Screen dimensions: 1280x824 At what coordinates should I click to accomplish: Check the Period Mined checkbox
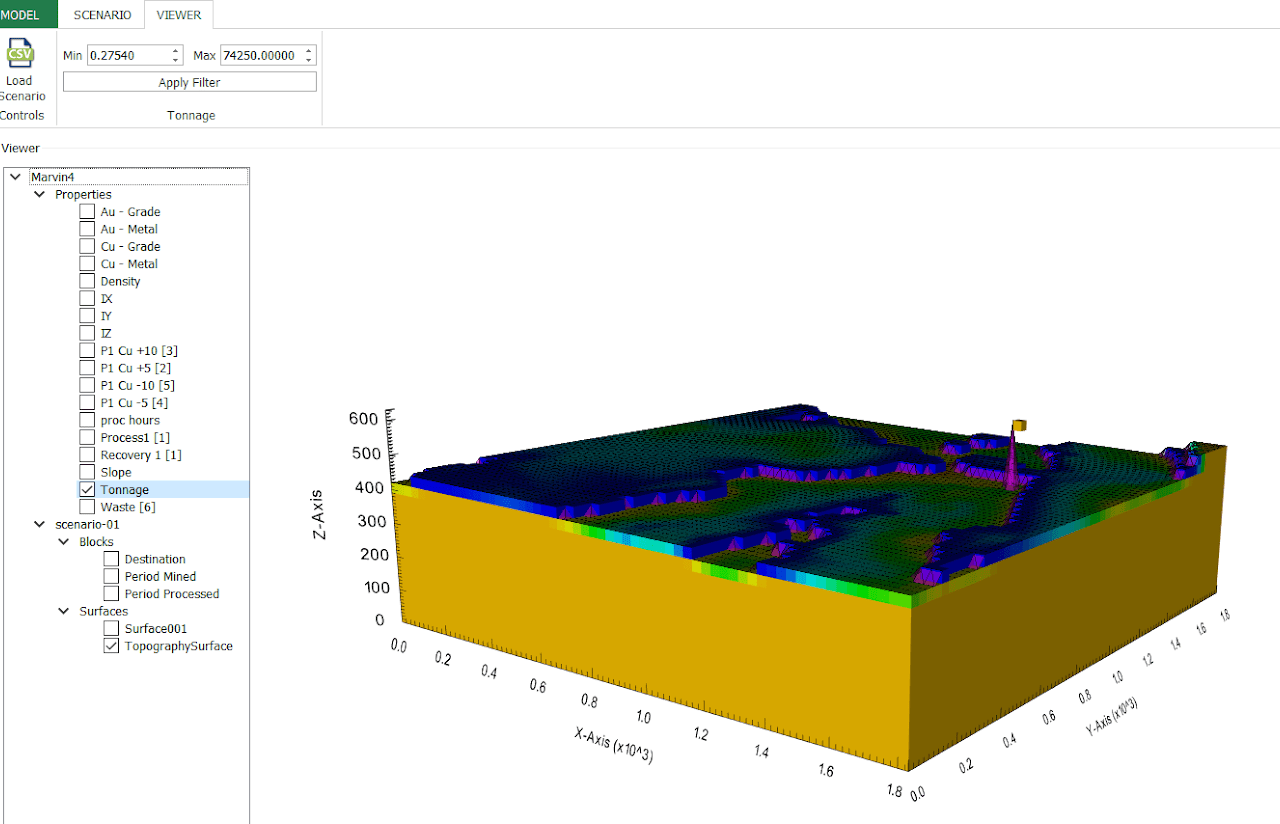point(111,577)
